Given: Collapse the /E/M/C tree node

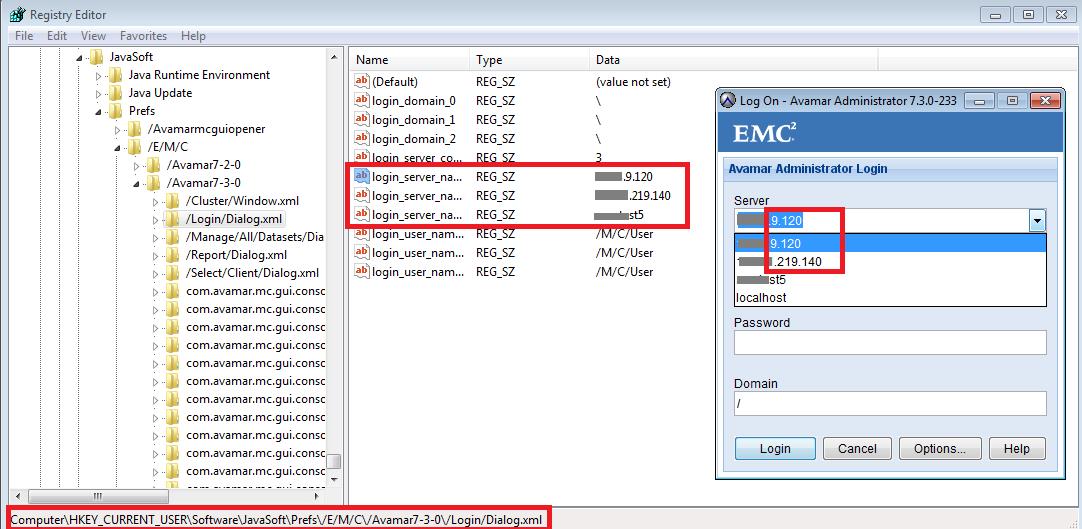Looking at the screenshot, I should 117,148.
